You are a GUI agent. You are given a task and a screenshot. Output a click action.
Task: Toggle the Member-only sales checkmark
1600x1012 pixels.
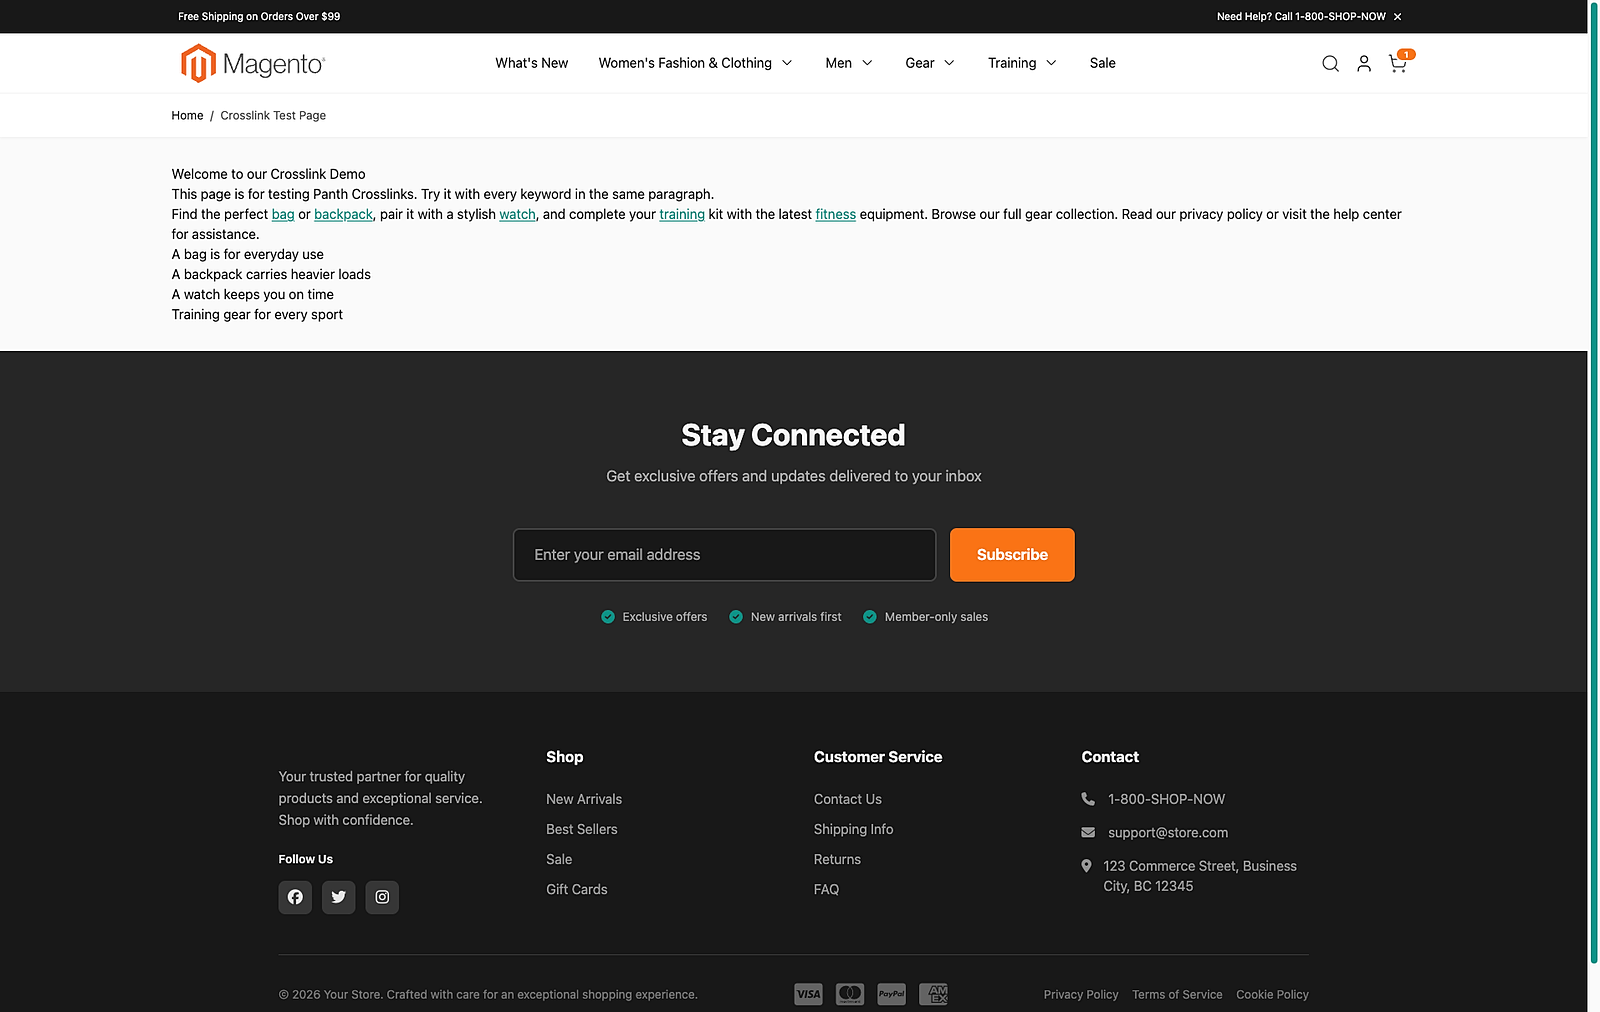coord(869,617)
